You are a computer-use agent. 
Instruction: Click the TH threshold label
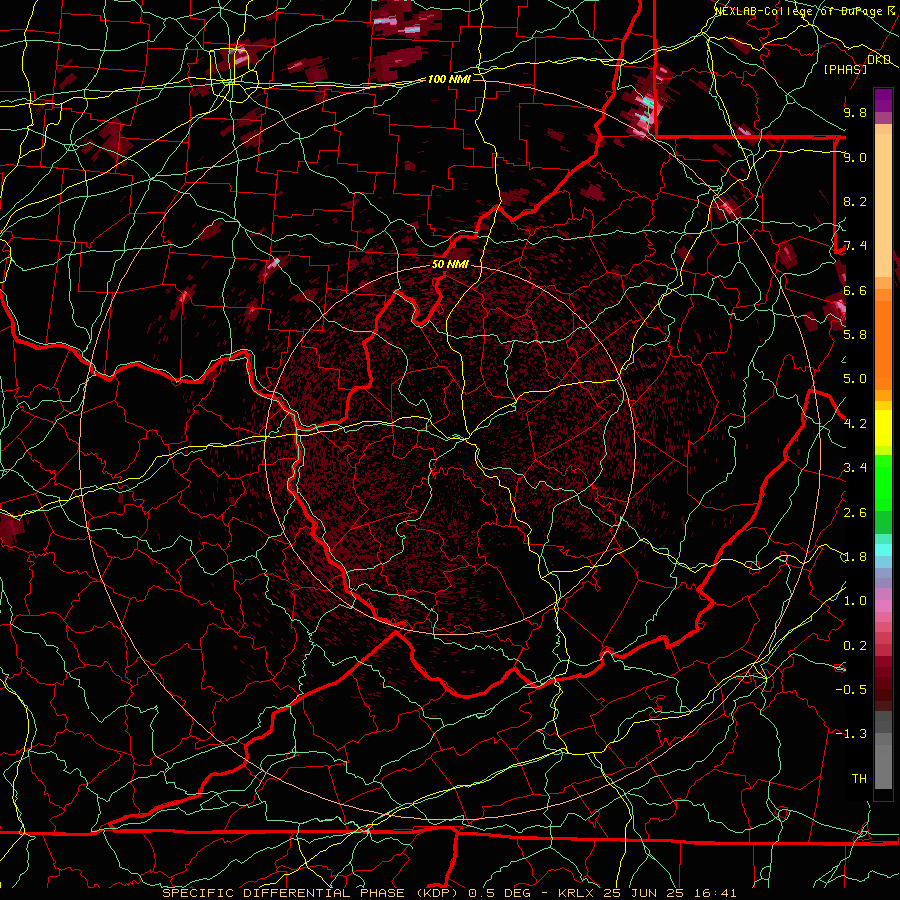coord(859,779)
